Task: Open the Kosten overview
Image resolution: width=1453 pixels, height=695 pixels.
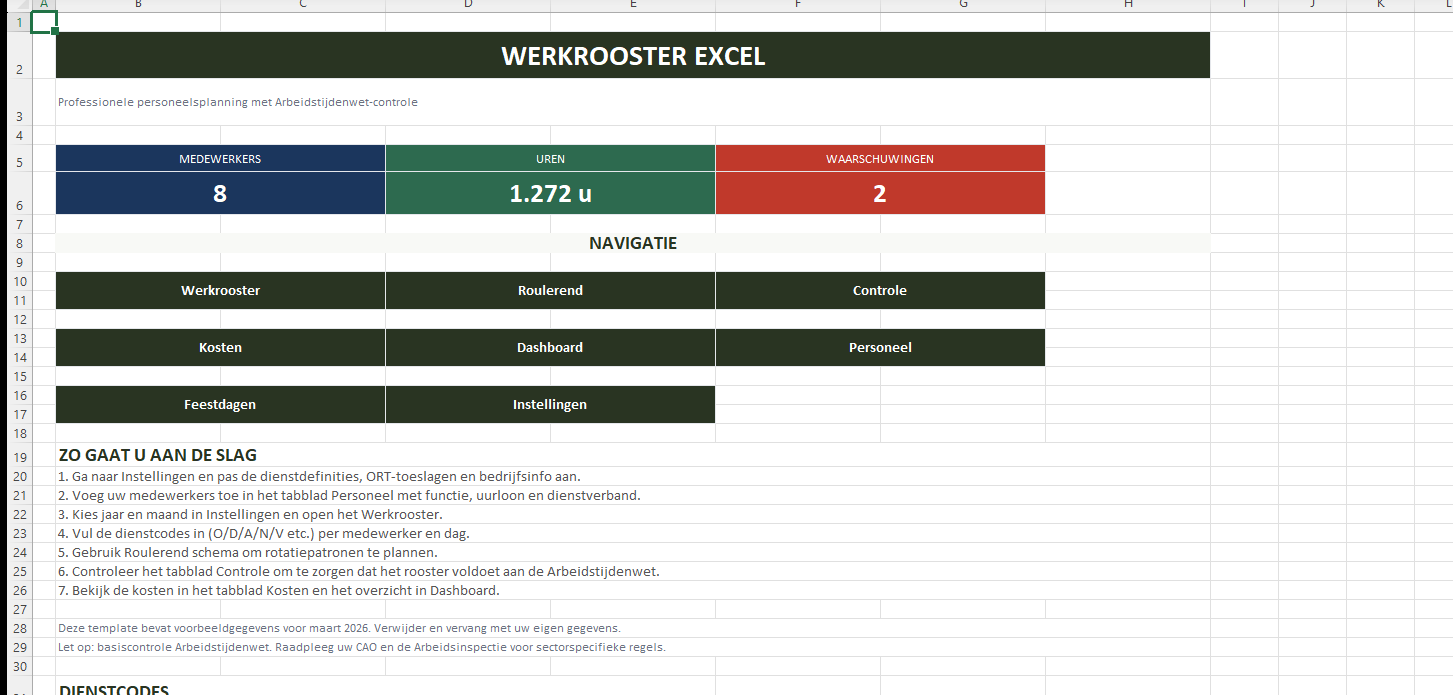Action: pos(220,347)
